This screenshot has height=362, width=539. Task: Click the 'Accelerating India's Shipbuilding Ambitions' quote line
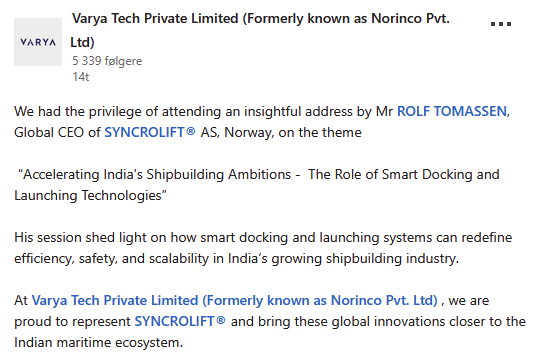(x=157, y=175)
